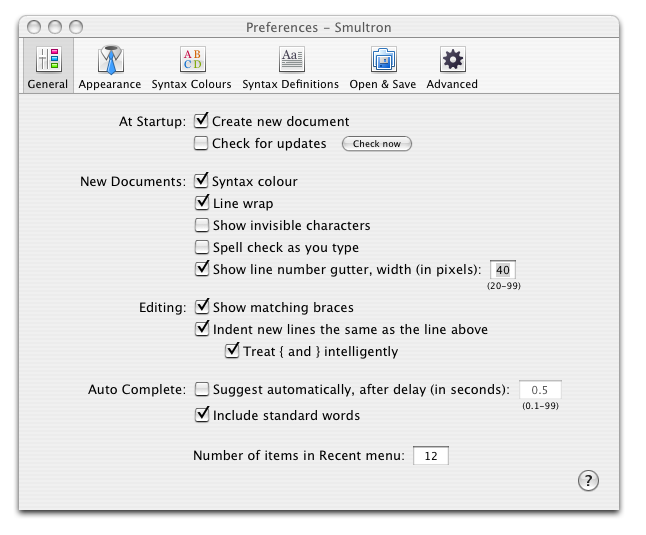
Task: Enable Check for updates checkbox
Action: point(202,144)
